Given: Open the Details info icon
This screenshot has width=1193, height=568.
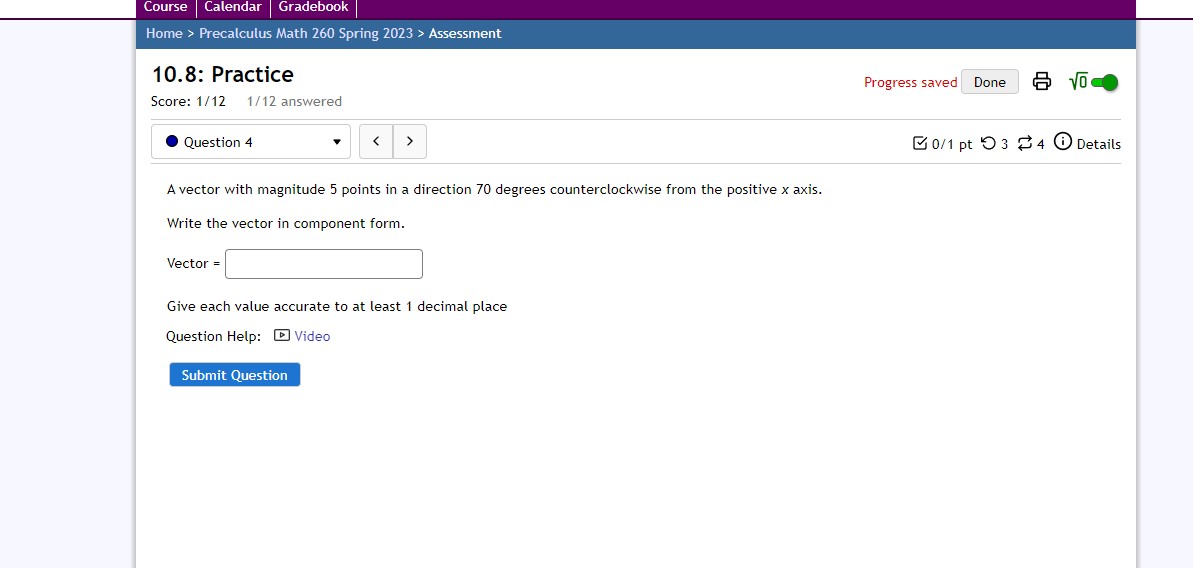Looking at the screenshot, I should pos(1063,141).
